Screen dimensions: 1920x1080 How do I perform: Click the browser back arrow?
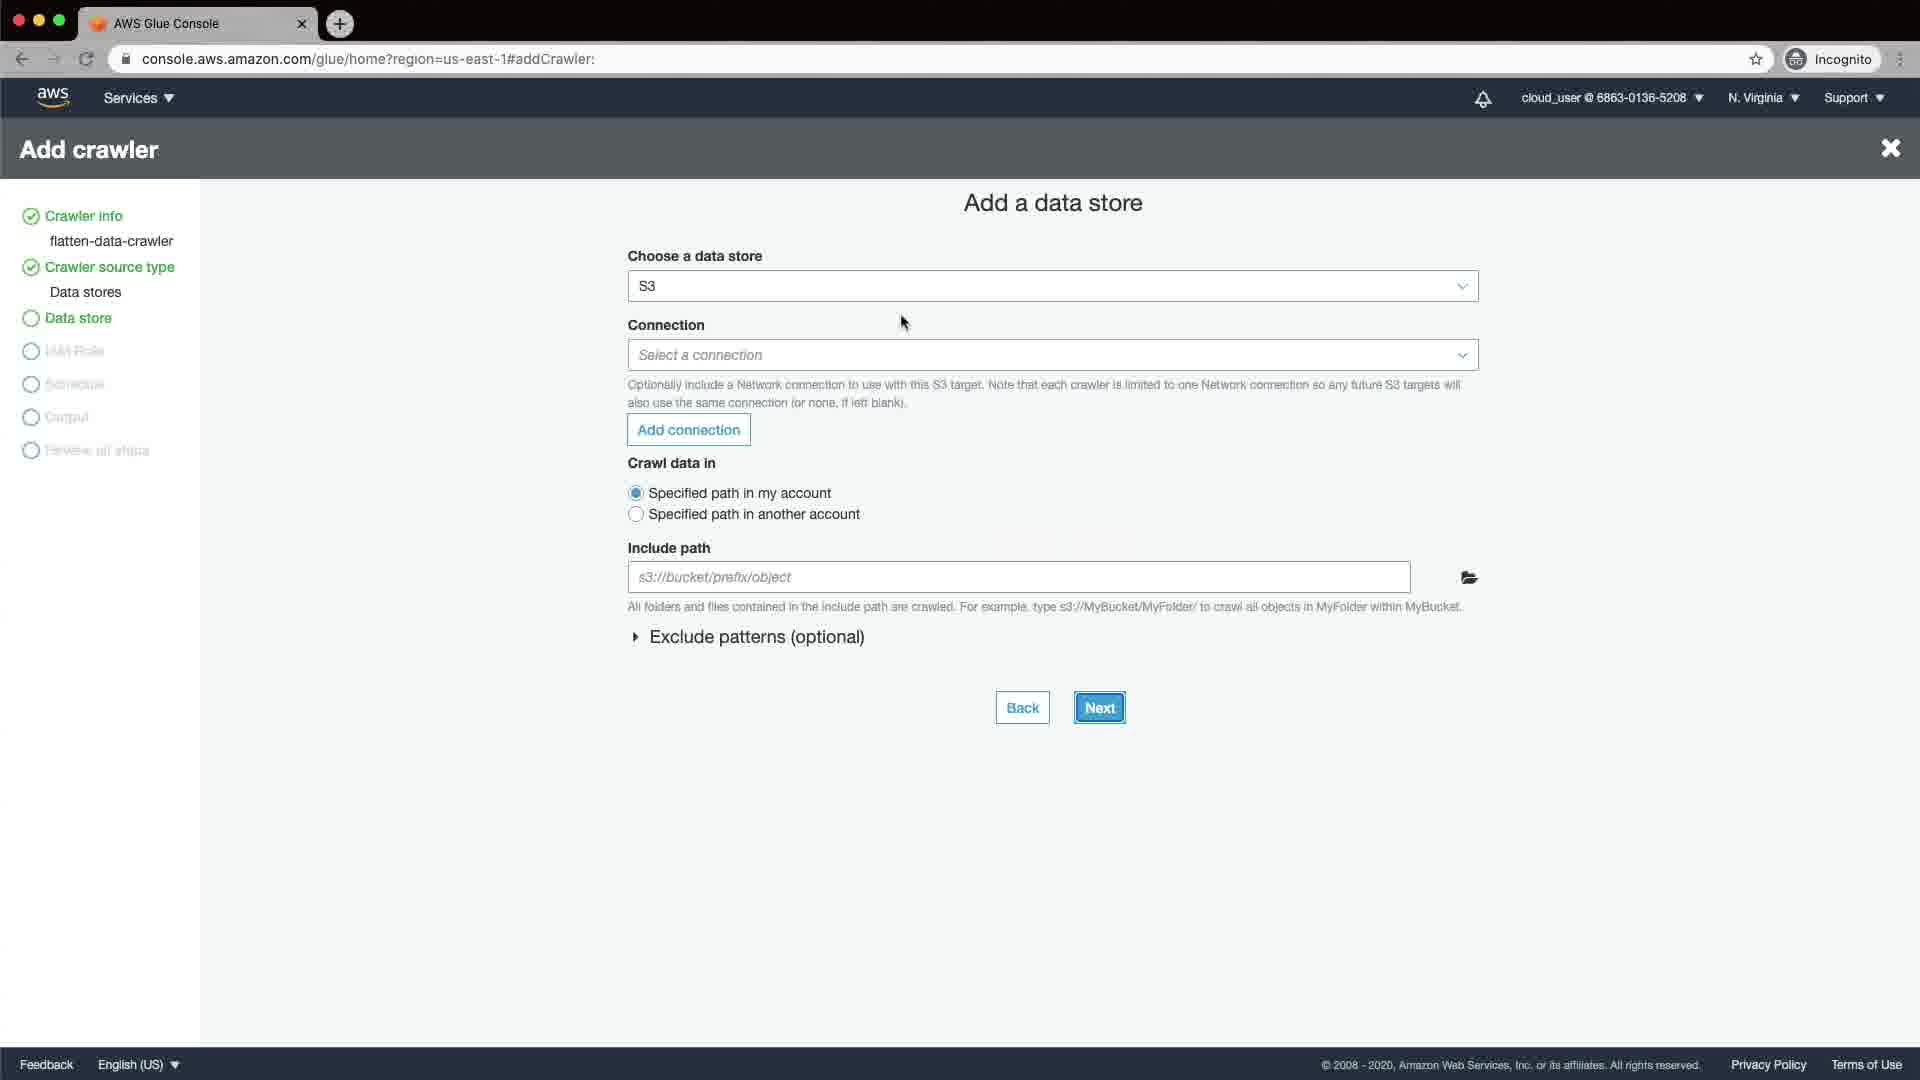pos(22,59)
